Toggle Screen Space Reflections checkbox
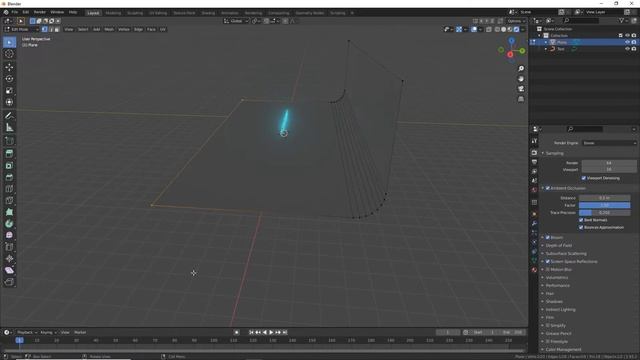This screenshot has width=640, height=360. [x=548, y=262]
